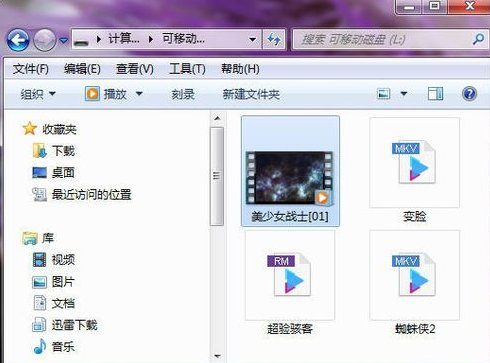
Task: Select the 可移动... breadcrumb segment
Action: 183,39
